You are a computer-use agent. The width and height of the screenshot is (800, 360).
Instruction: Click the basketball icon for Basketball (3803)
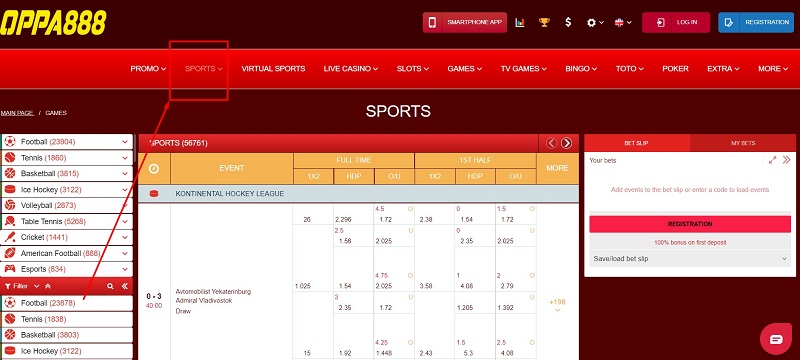point(10,335)
